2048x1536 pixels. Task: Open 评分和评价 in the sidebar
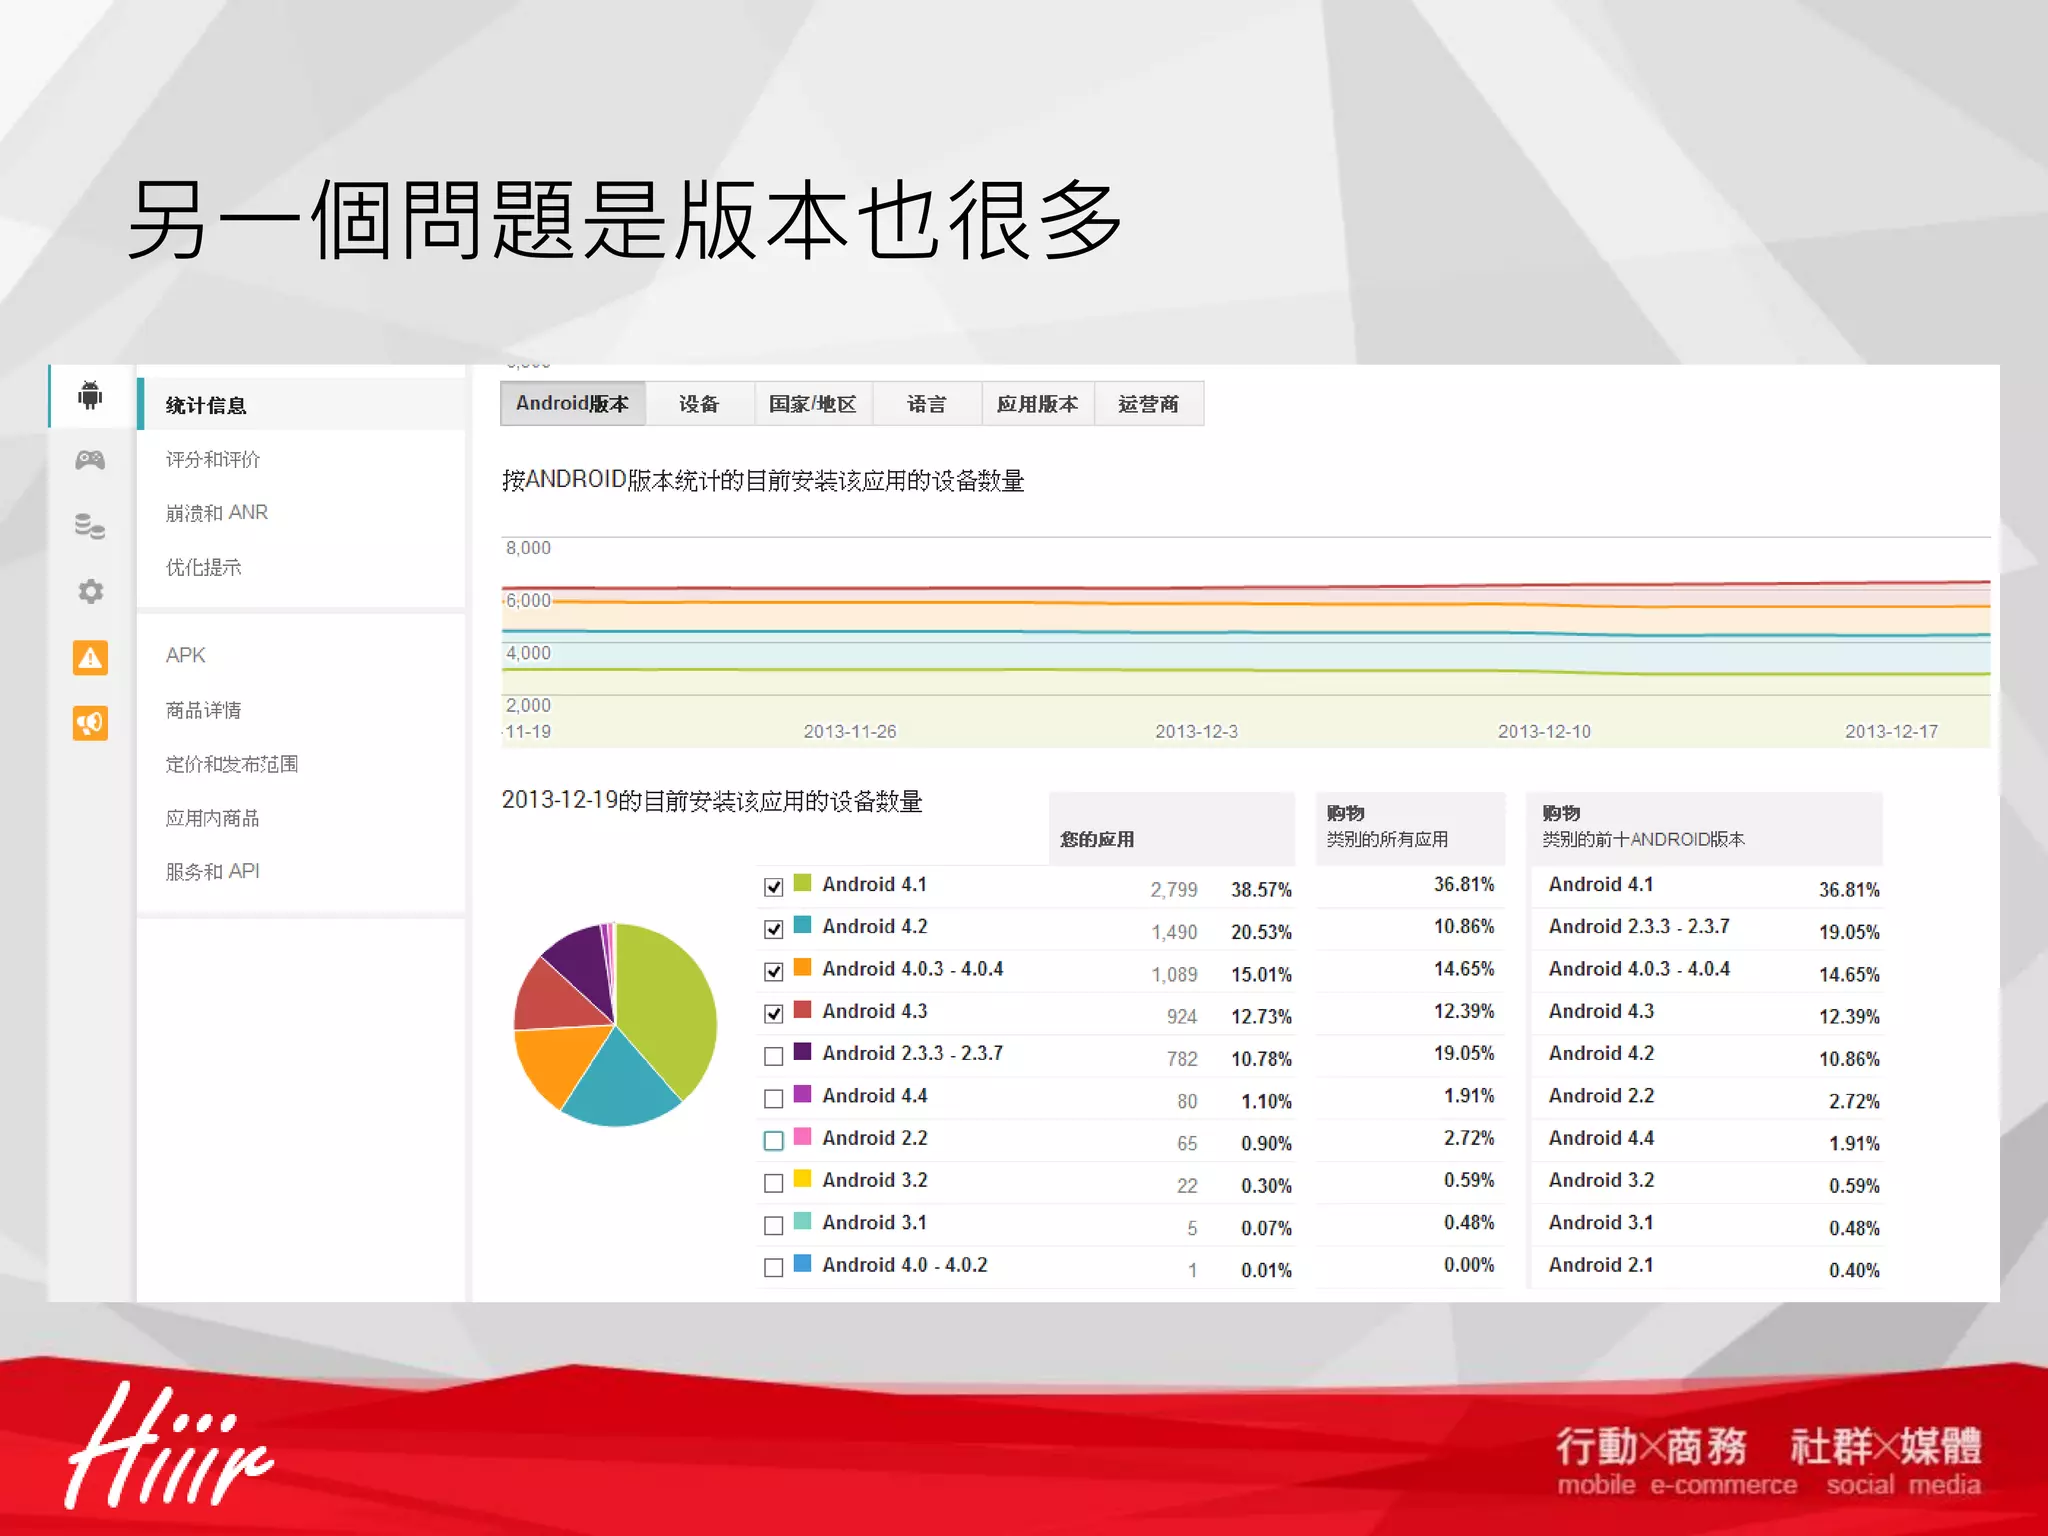(212, 459)
